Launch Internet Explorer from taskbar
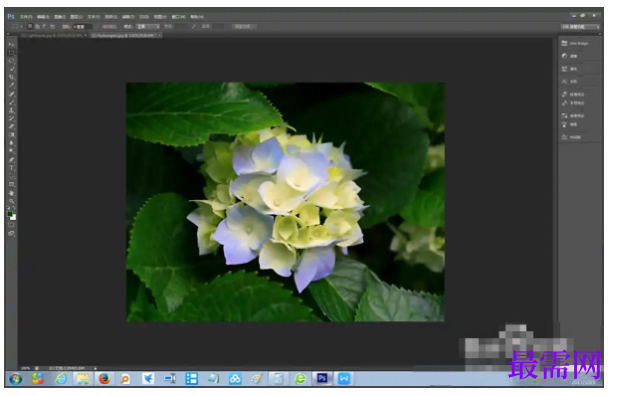620x396 pixels. coord(61,379)
